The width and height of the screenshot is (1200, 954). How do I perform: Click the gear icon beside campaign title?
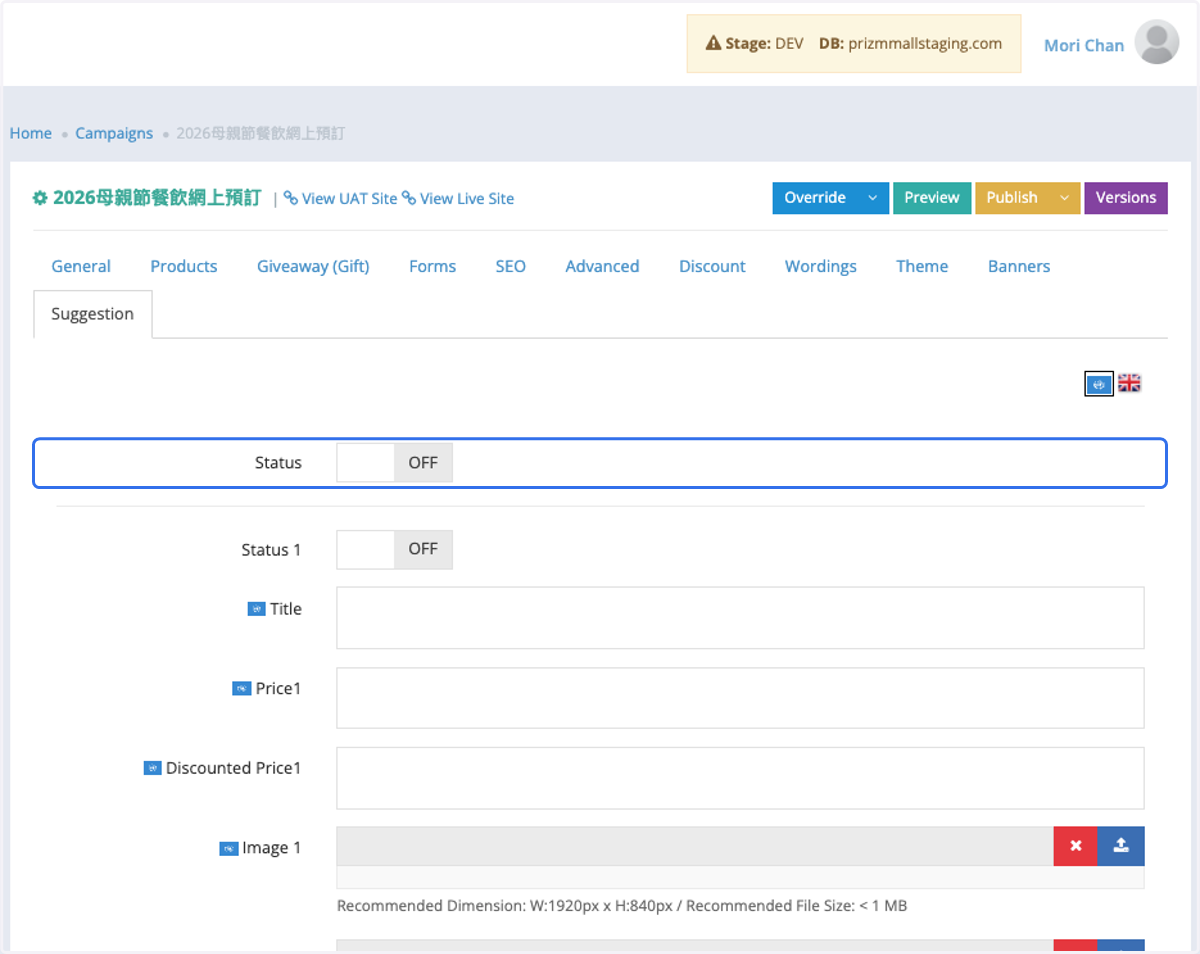pos(40,198)
